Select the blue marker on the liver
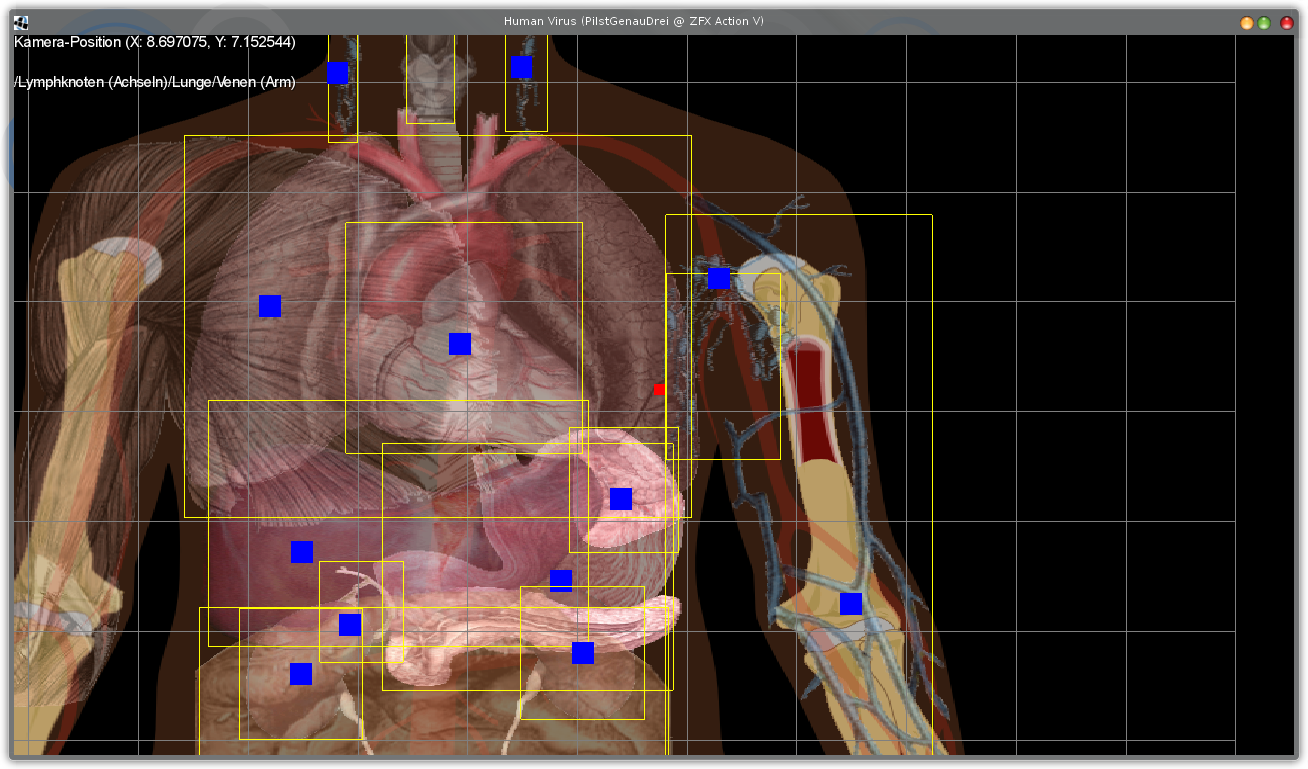 [x=302, y=552]
